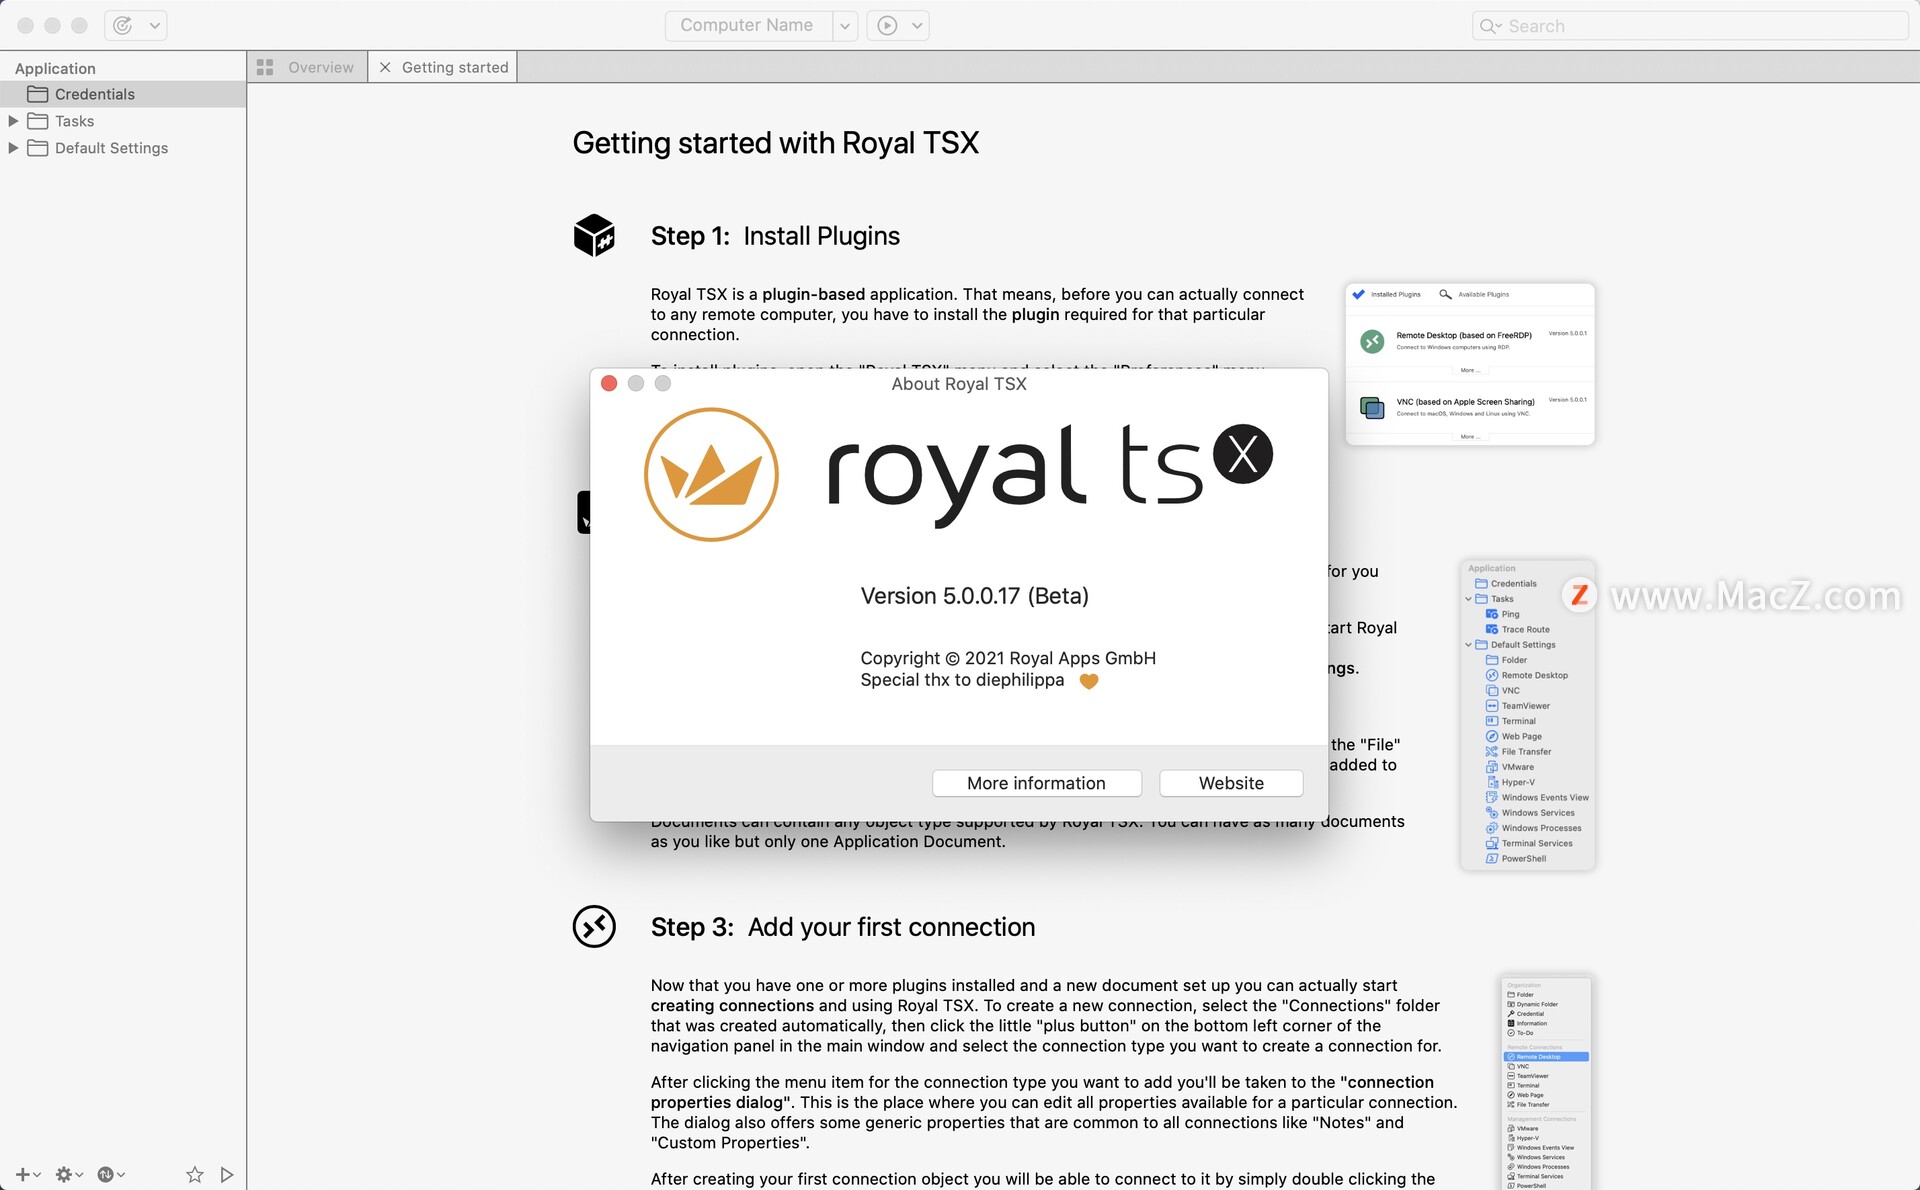Click the Step 1: Install Plugins heading
Image resolution: width=1920 pixels, height=1190 pixels.
pos(775,236)
